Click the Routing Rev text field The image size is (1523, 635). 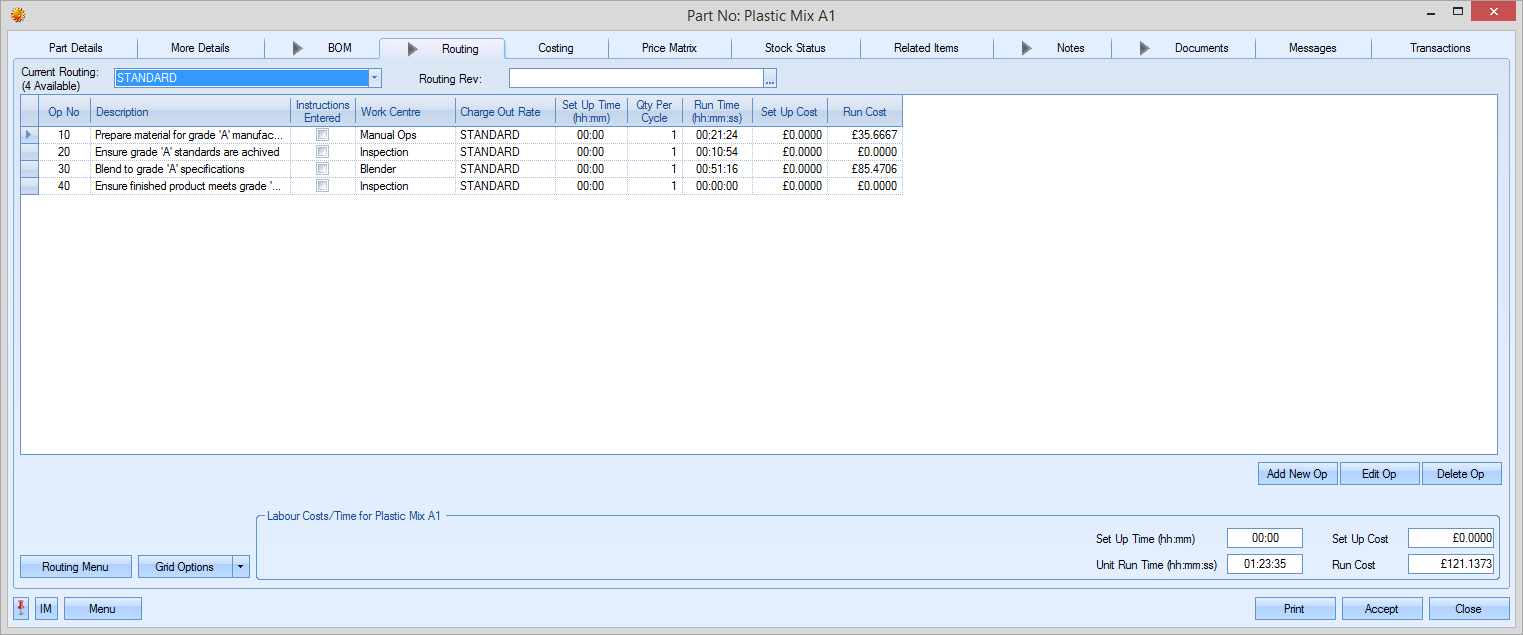tap(636, 79)
